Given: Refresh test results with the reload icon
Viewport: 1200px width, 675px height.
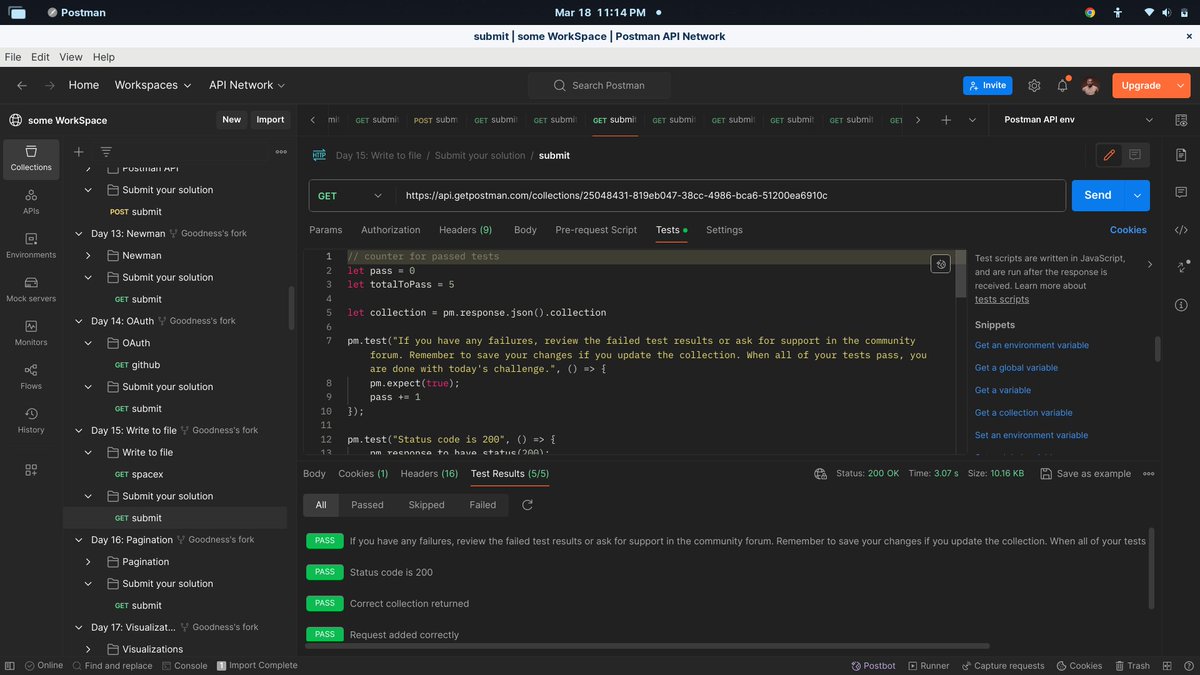Looking at the screenshot, I should (x=527, y=505).
